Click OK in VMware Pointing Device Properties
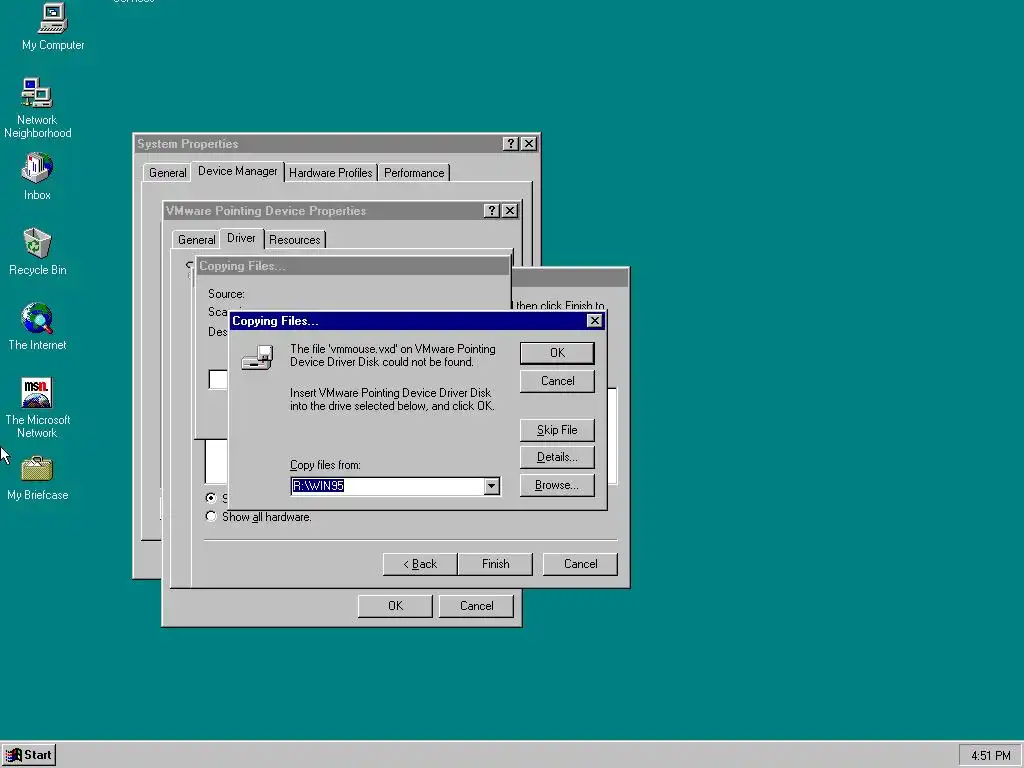The image size is (1024, 768). click(x=395, y=606)
